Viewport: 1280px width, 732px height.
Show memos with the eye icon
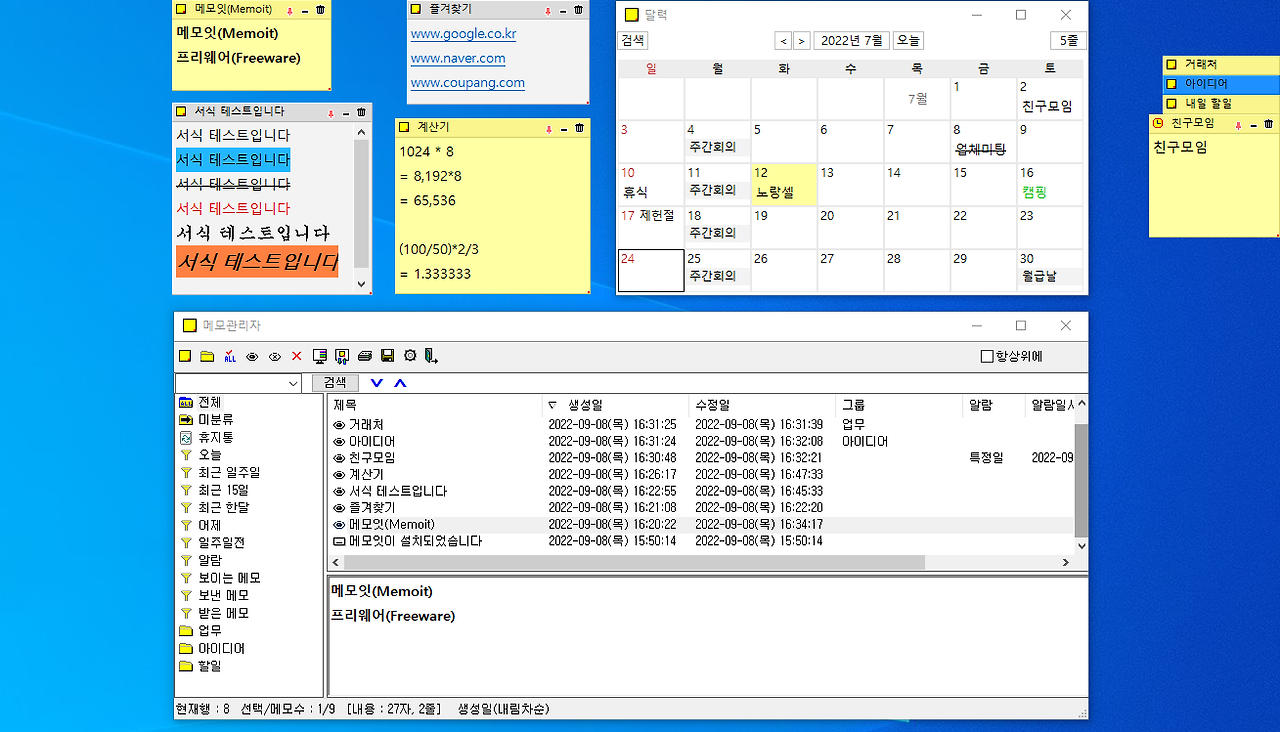click(250, 355)
